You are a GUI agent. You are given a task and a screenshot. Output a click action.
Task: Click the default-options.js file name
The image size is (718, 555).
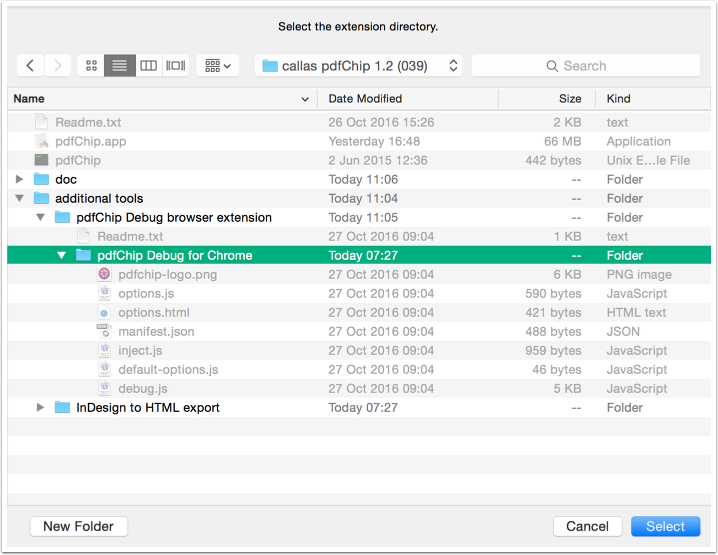click(168, 370)
